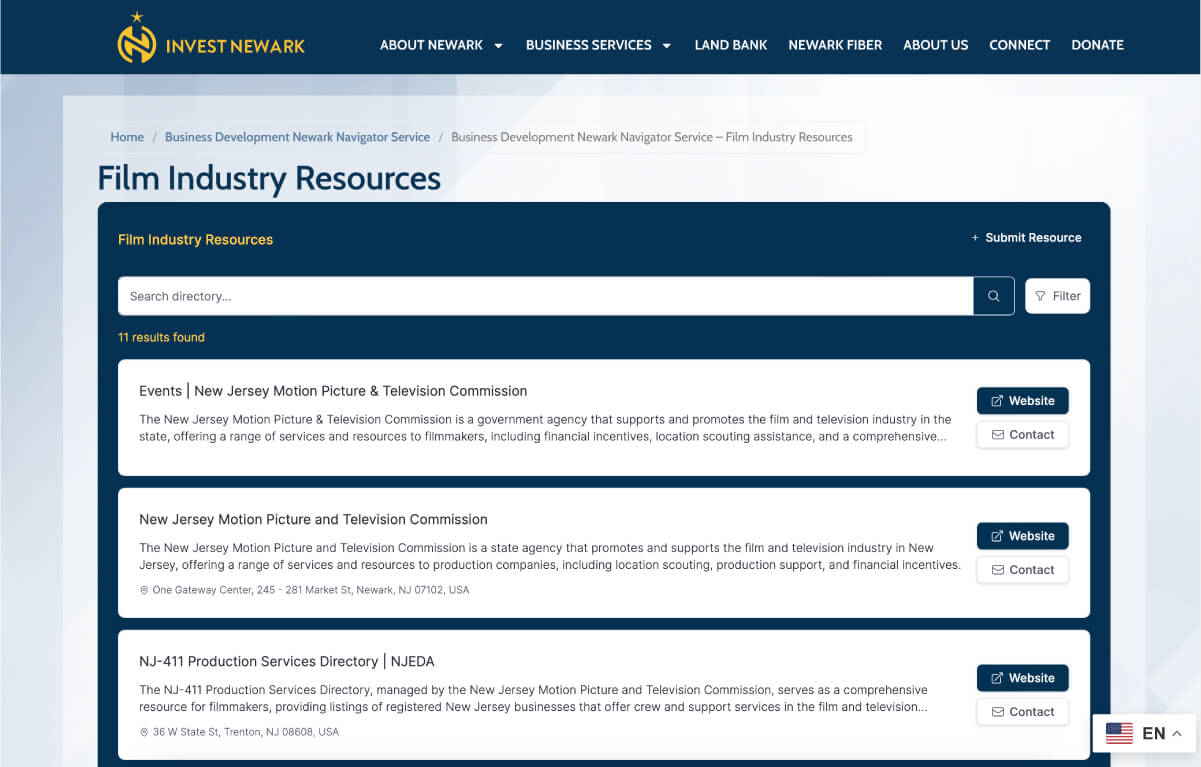Expand the Business Services dropdown arrow
Image resolution: width=1201 pixels, height=767 pixels.
(667, 45)
